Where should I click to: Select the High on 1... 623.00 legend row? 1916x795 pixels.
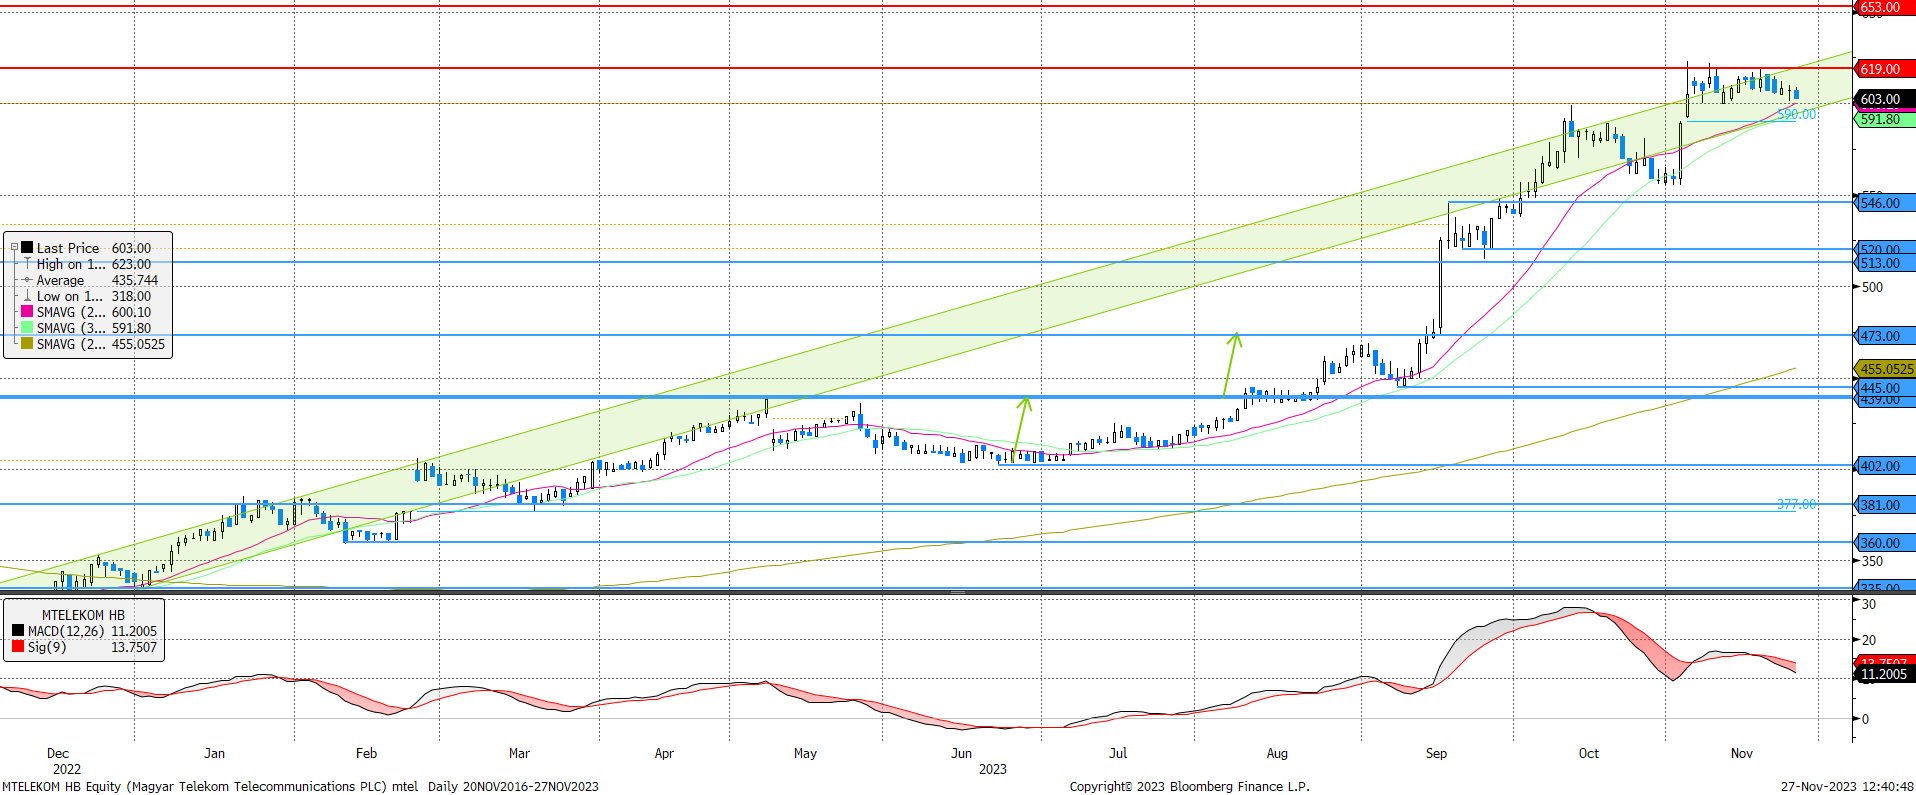[x=88, y=264]
